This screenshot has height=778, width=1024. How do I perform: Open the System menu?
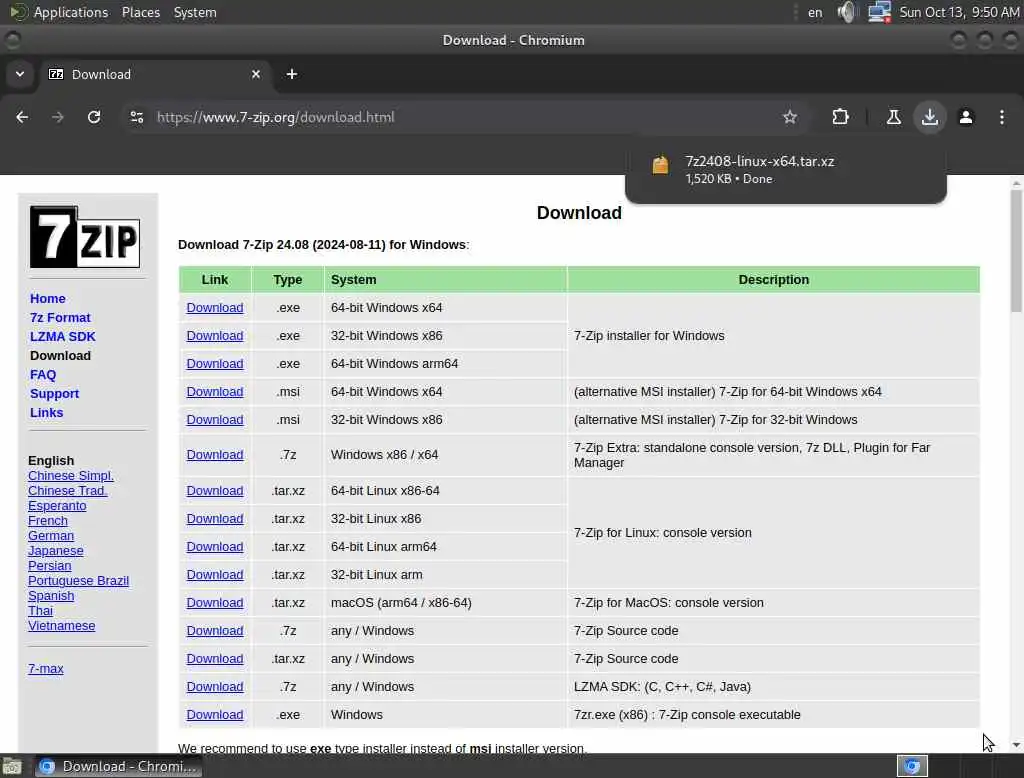point(195,12)
